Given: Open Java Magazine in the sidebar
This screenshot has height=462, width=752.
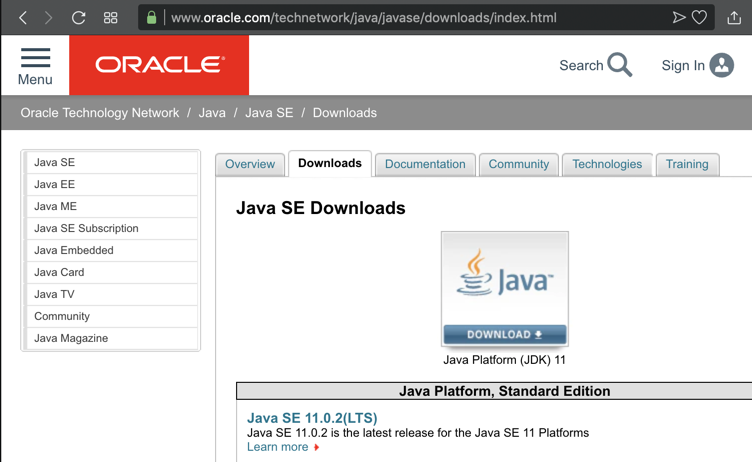Looking at the screenshot, I should point(111,338).
